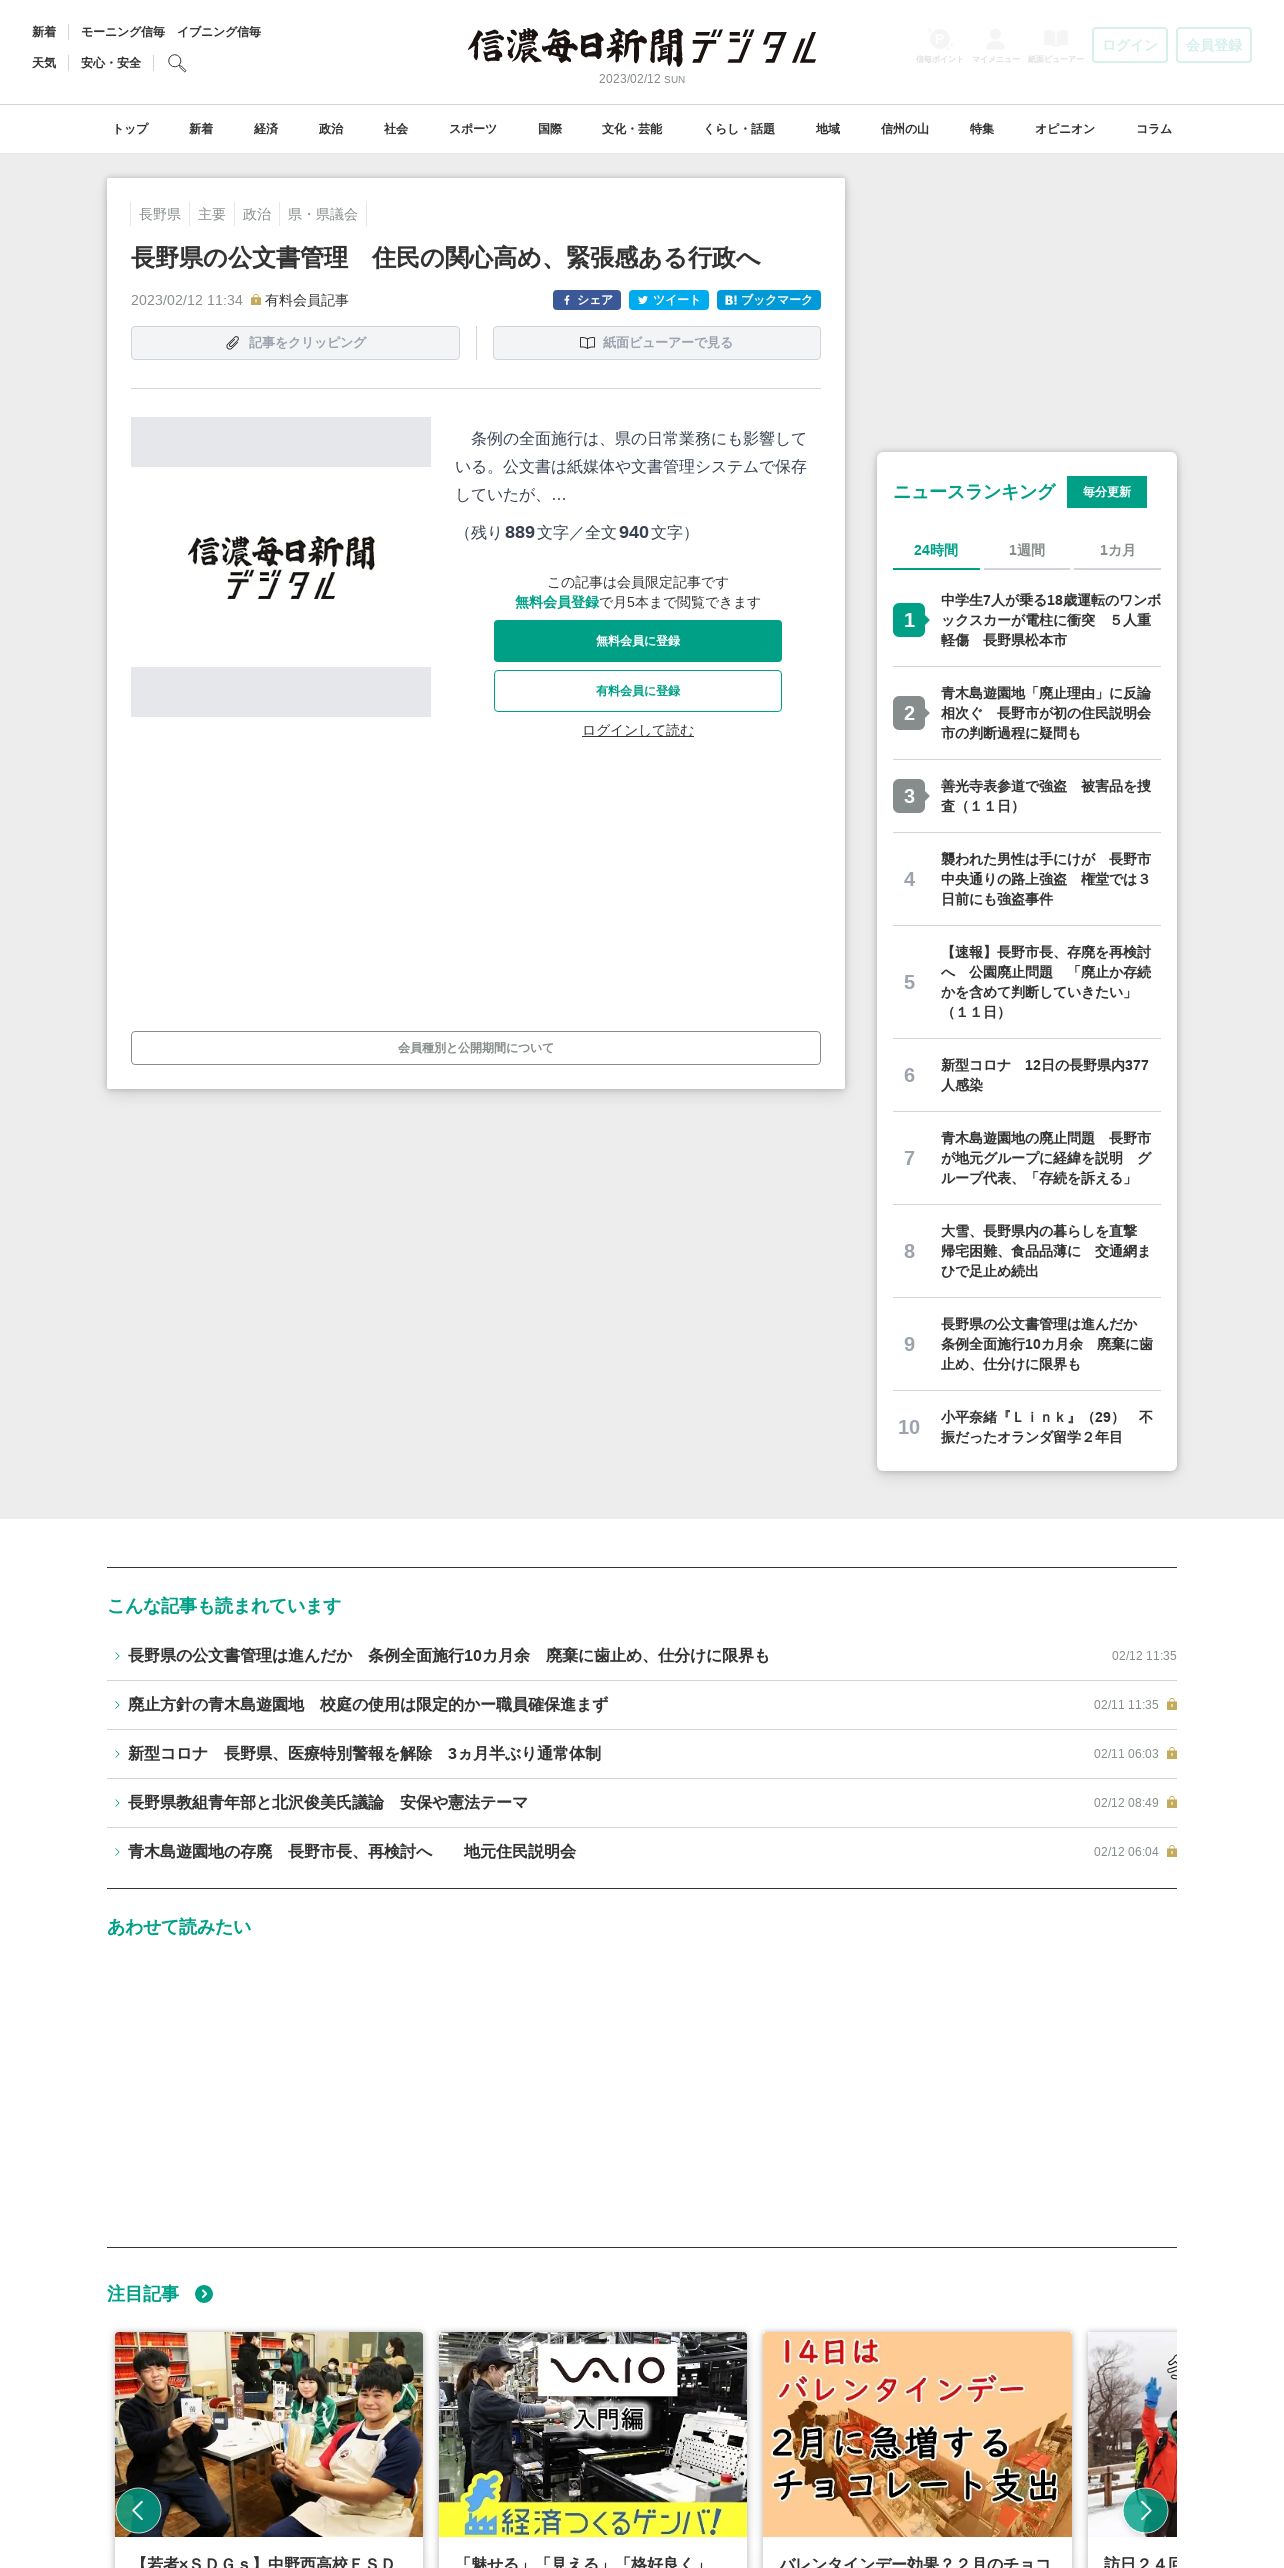The image size is (1284, 2568).
Task: Open 社会 navigation item
Action: tap(396, 129)
